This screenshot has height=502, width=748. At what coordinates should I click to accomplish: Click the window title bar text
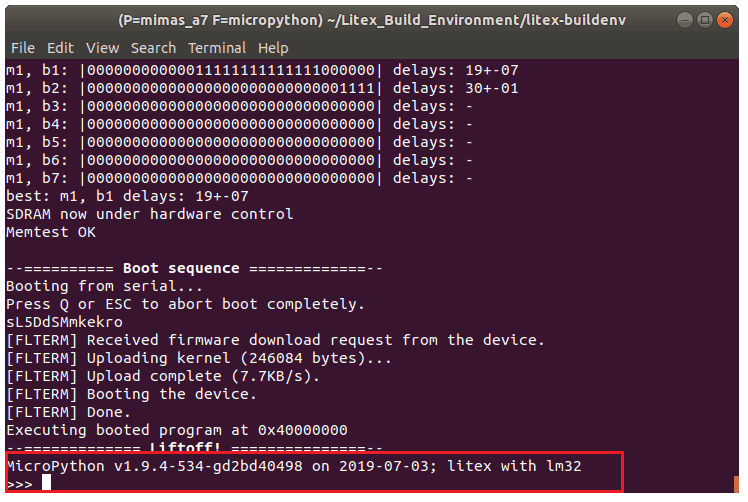(374, 19)
